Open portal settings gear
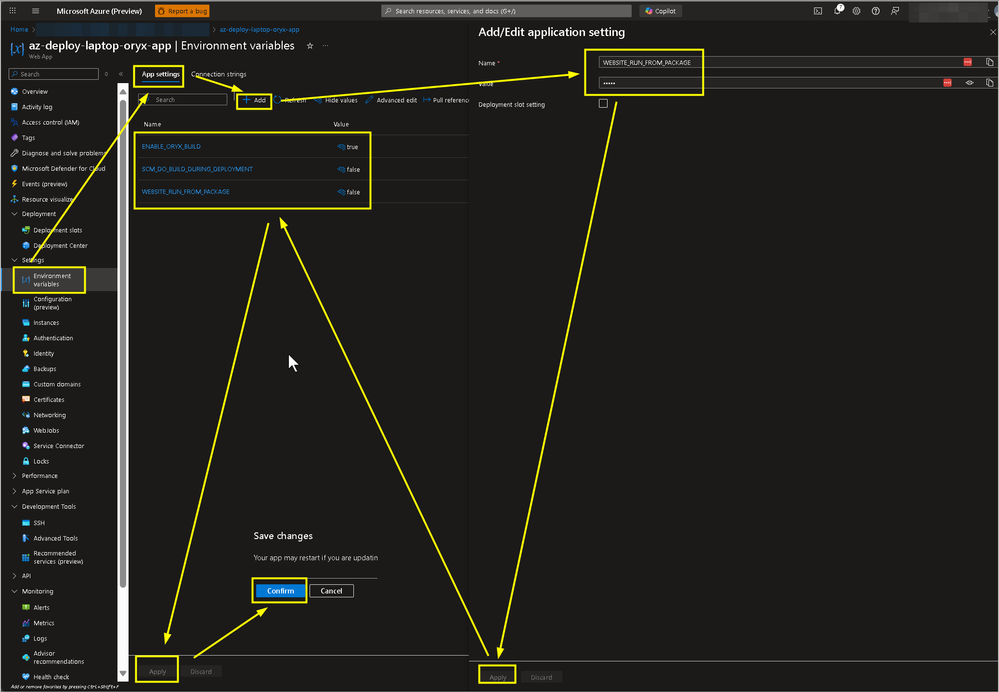Viewport: 999px width, 692px height. coord(856,11)
